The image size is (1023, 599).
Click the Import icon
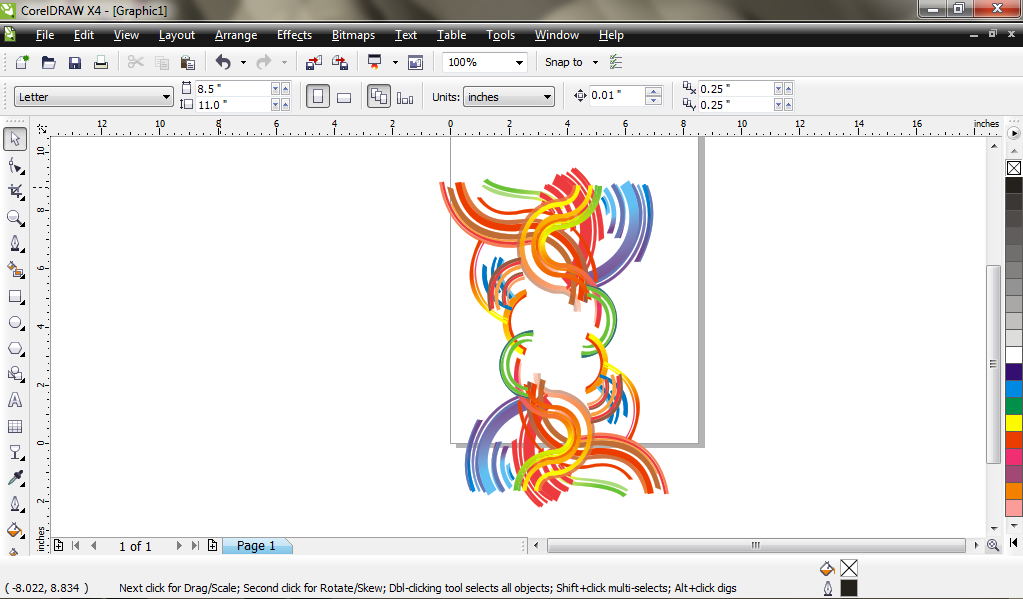coord(314,62)
